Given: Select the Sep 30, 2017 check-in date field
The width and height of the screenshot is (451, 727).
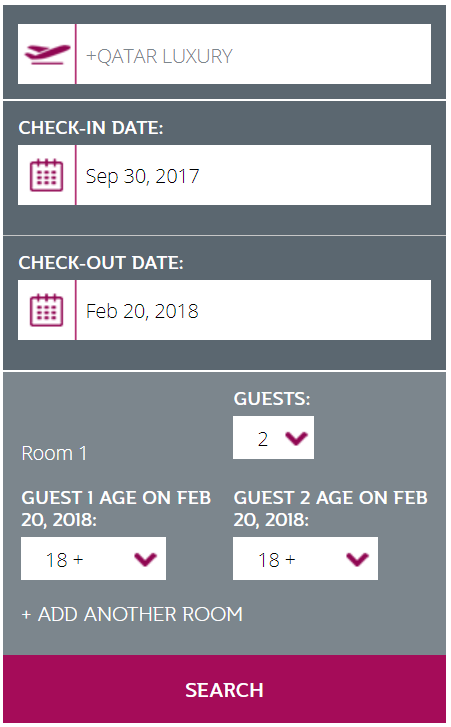Looking at the screenshot, I should coord(254,175).
